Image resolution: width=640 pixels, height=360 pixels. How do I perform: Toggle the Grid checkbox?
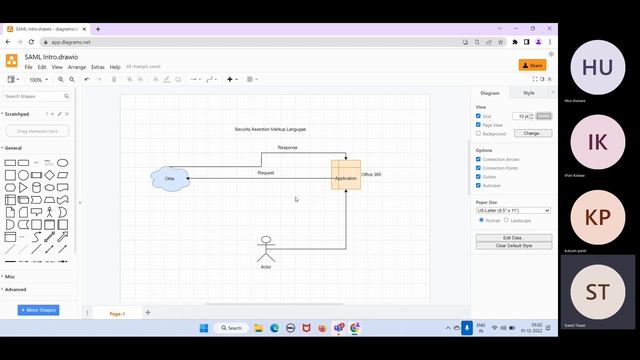[478, 116]
